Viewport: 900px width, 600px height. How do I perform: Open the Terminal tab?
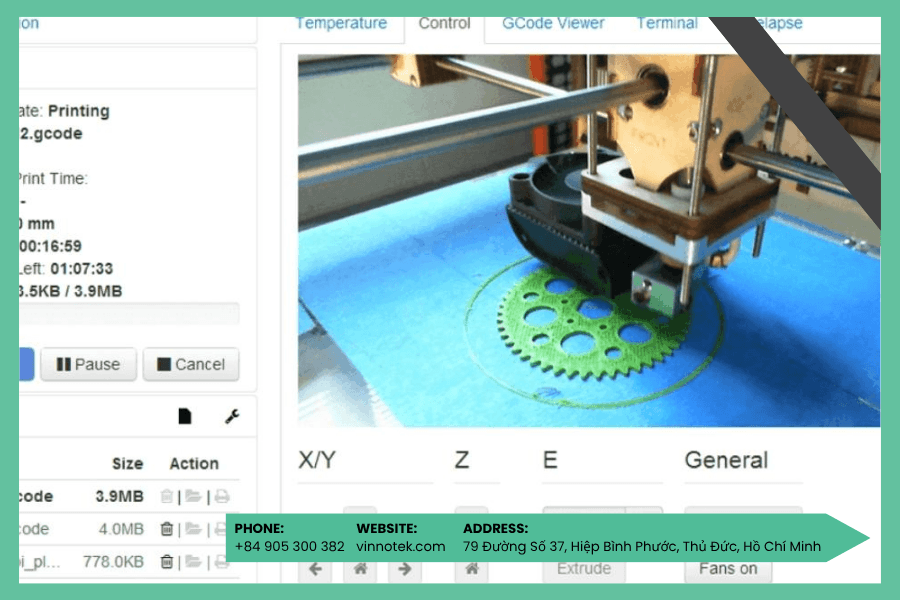pos(667,23)
